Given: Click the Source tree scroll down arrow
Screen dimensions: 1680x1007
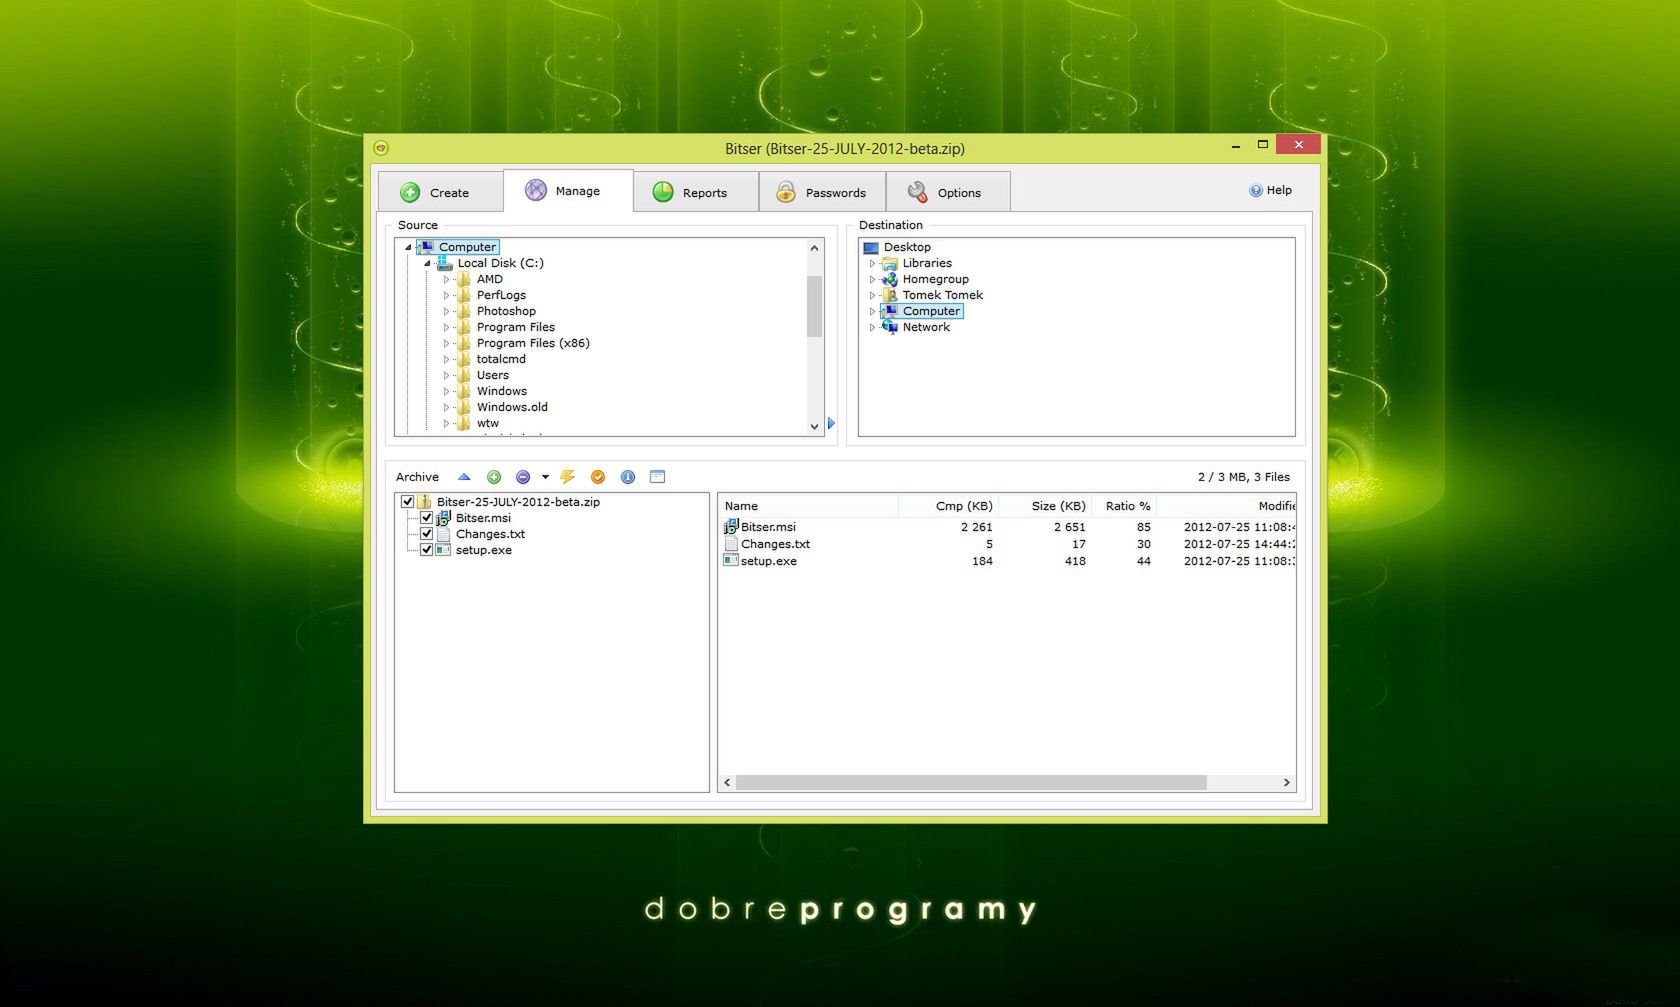Looking at the screenshot, I should [x=814, y=426].
